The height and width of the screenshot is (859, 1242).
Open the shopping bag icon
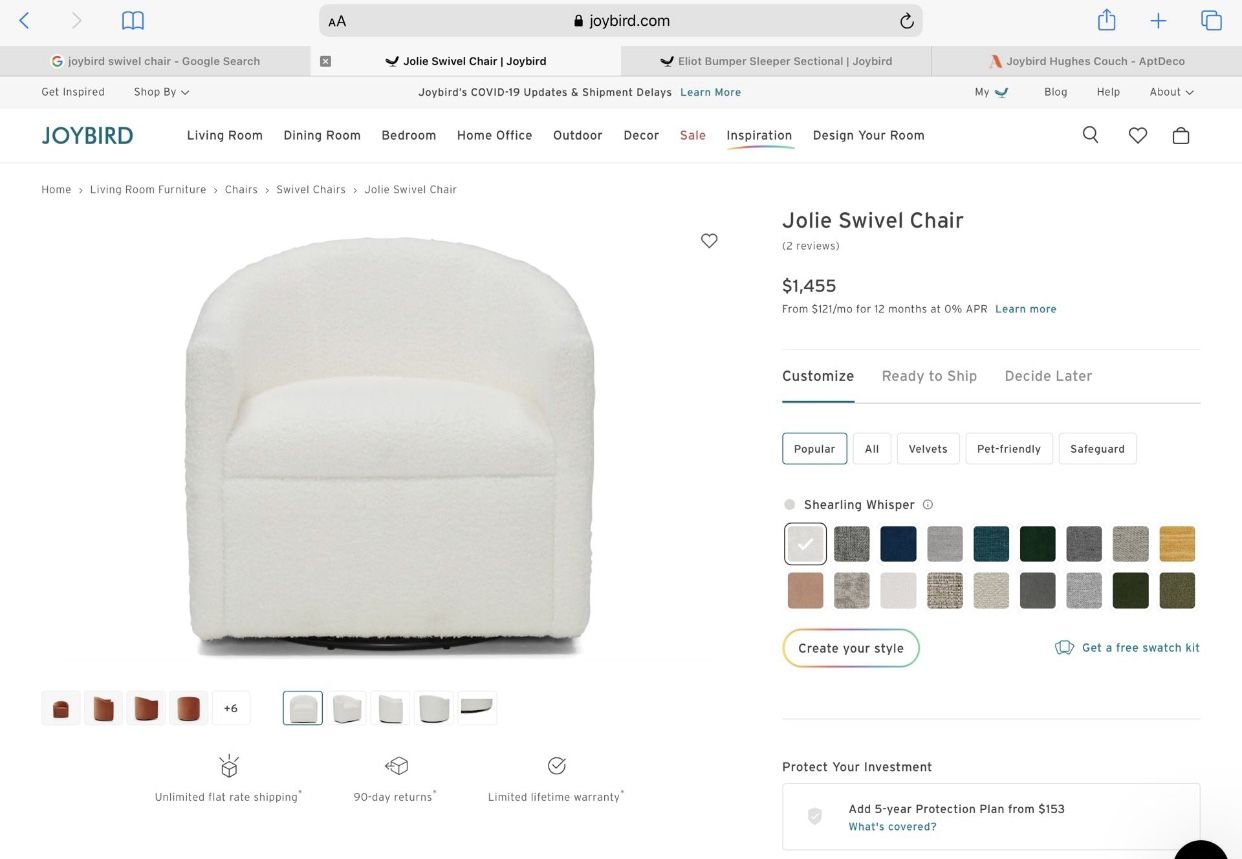click(1181, 134)
